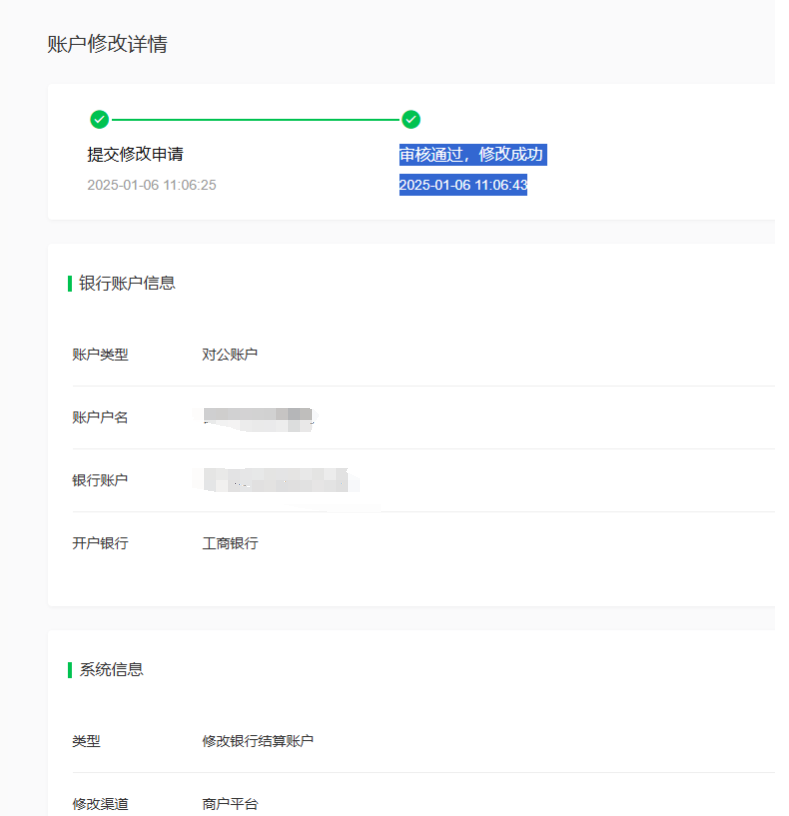Select the 提交修改申请 step label
Image resolution: width=789 pixels, height=816 pixels.
135,154
